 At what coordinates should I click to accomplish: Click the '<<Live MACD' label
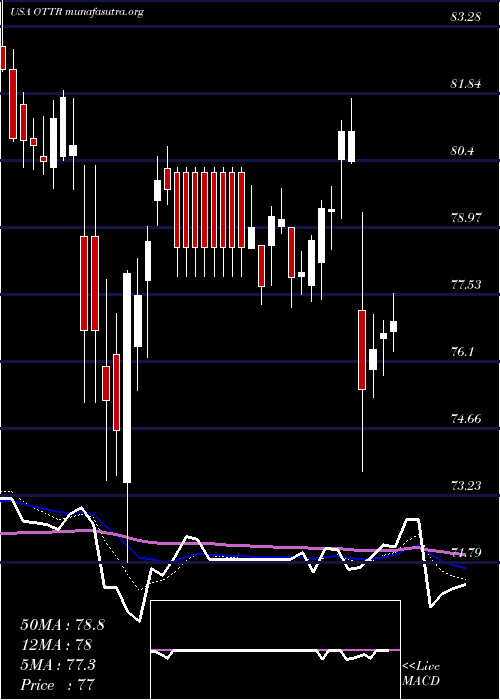421,674
